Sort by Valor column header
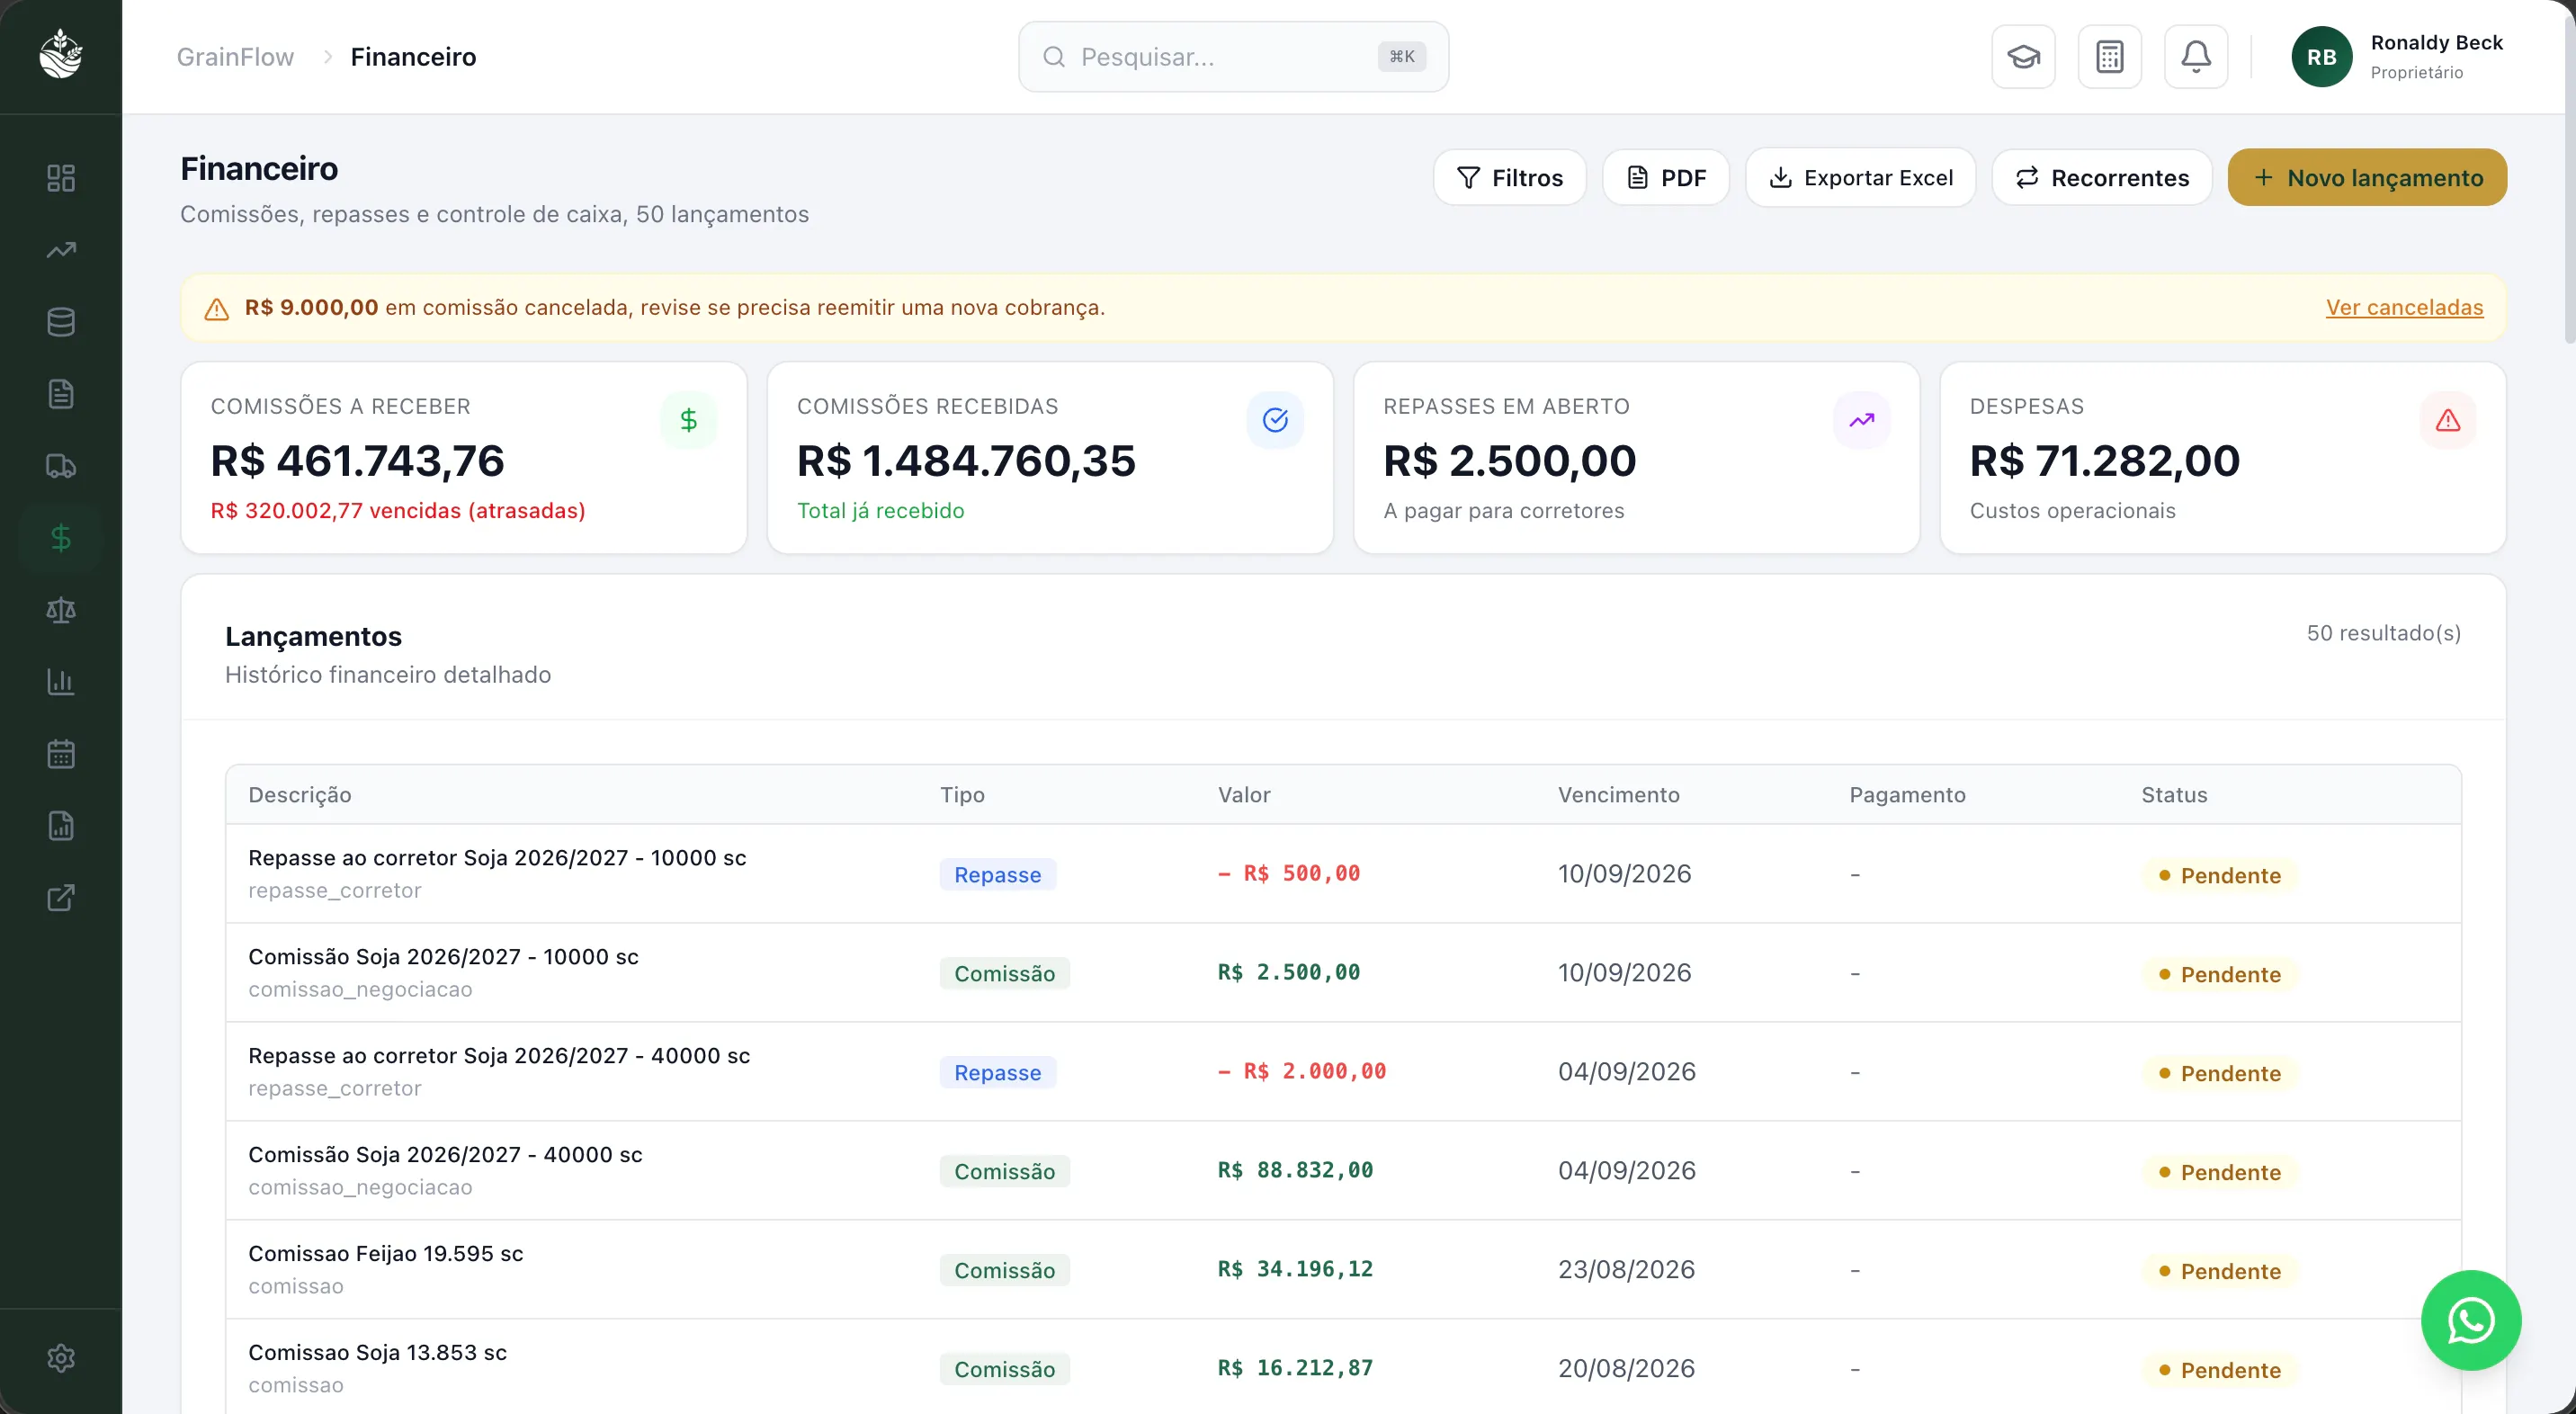 point(1244,795)
